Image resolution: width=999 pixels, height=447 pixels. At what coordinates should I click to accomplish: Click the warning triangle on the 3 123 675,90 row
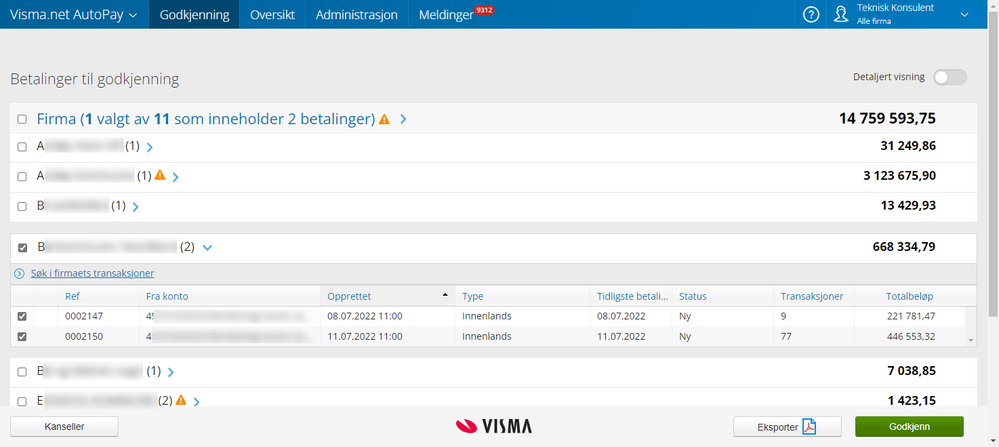click(160, 175)
